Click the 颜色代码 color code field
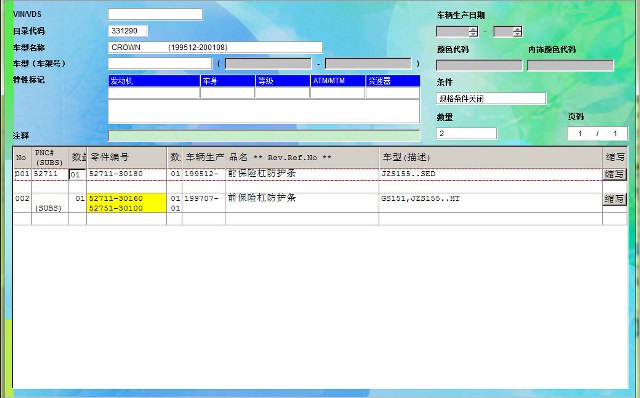Image resolution: width=640 pixels, height=398 pixels. point(479,65)
